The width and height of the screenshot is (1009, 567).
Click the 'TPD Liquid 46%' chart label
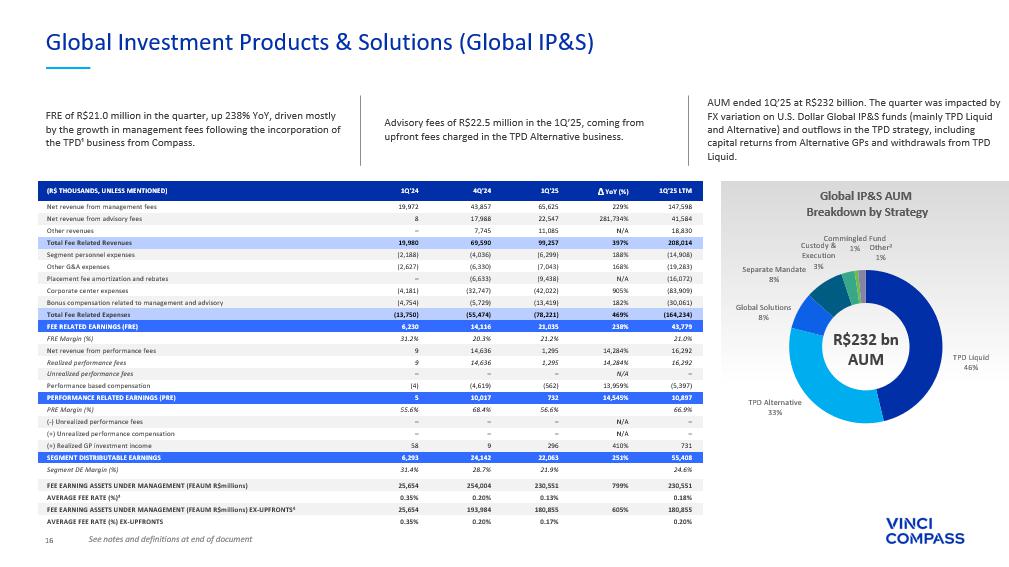970,362
